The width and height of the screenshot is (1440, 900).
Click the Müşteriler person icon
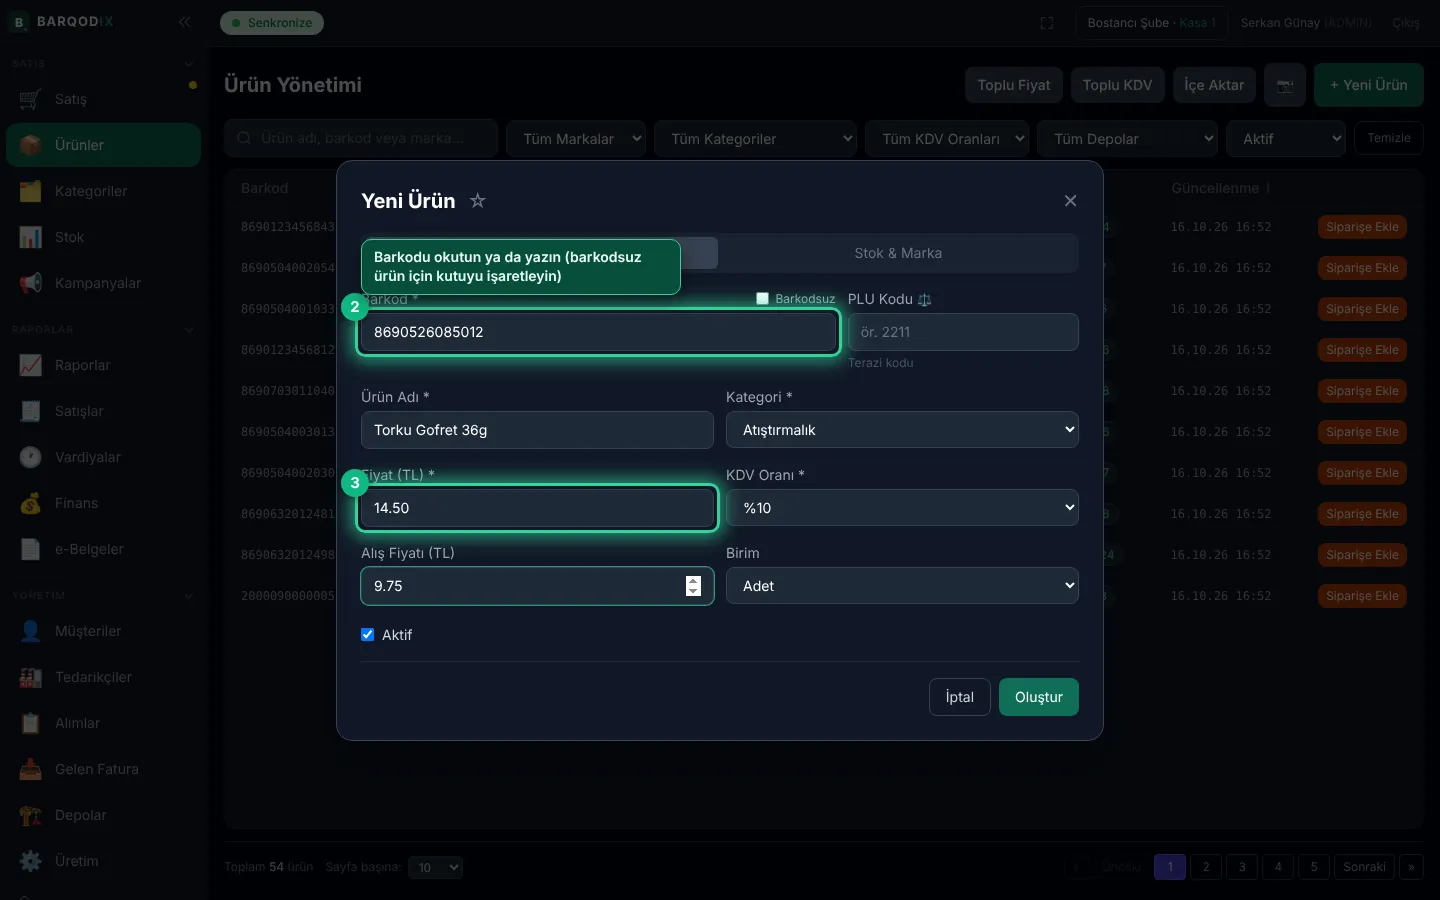(31, 631)
